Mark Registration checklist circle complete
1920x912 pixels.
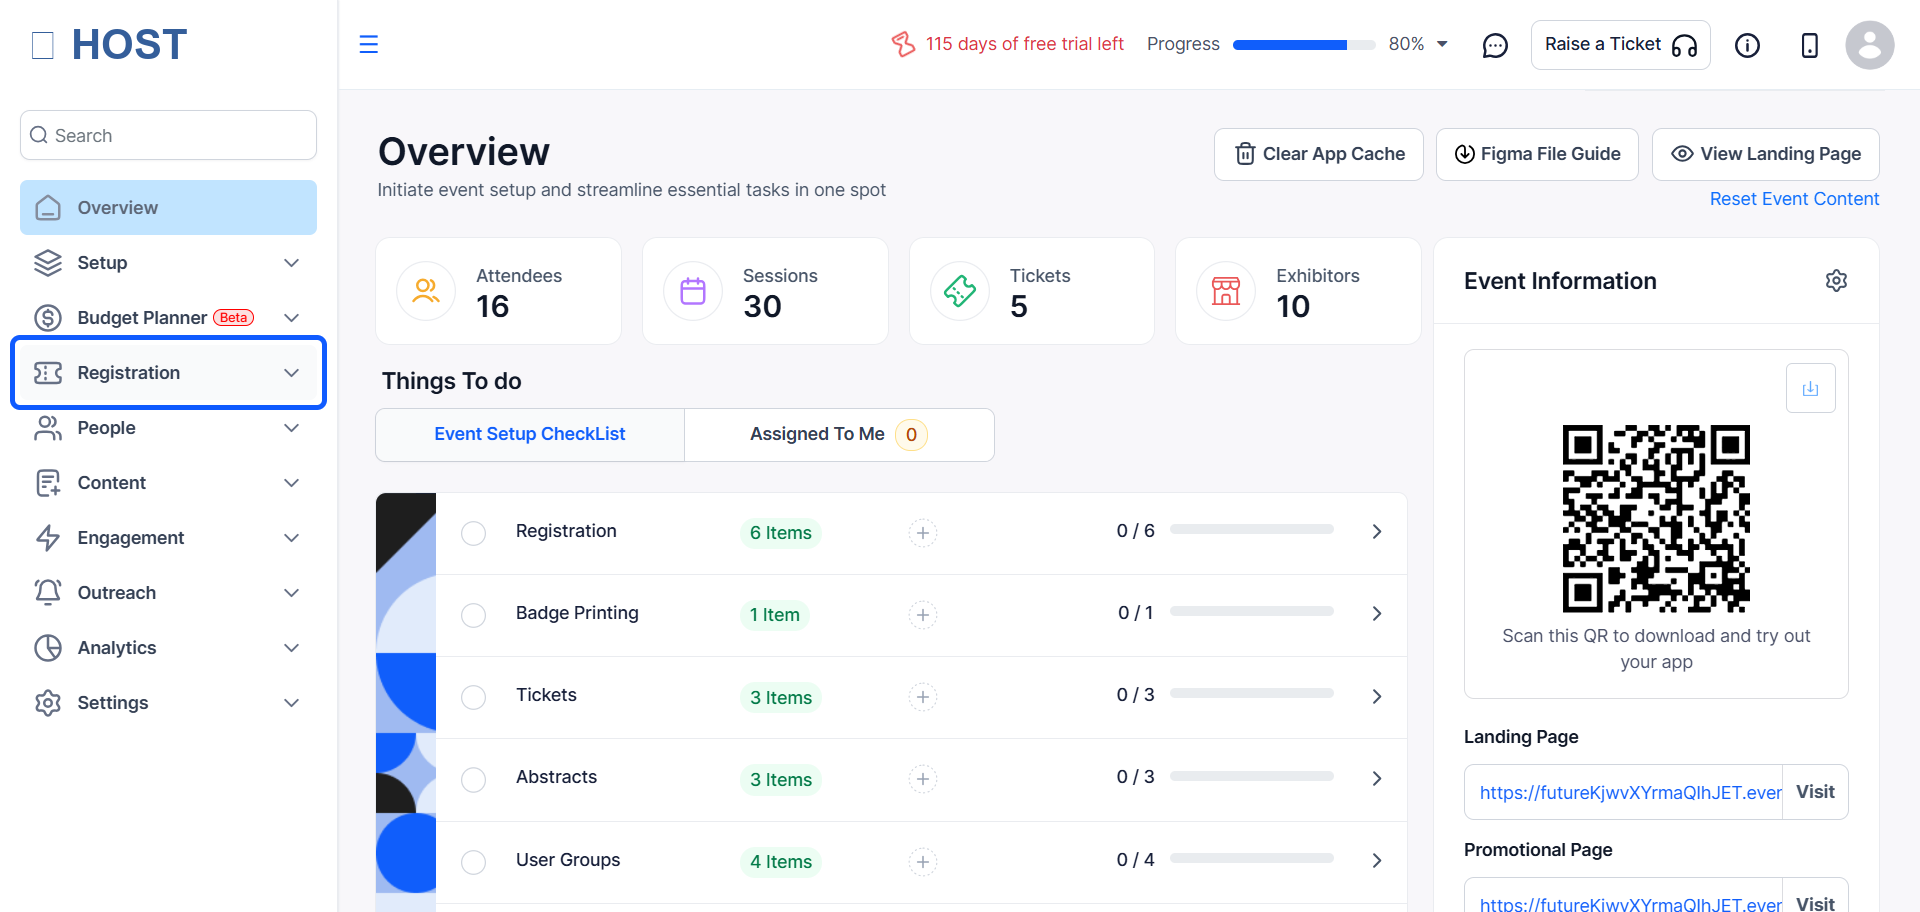[x=473, y=533]
